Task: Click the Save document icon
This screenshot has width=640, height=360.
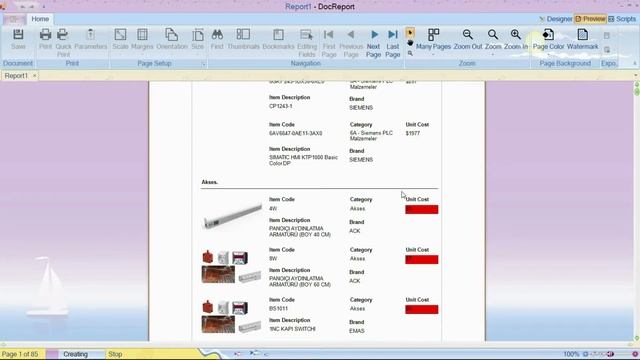Action: 18,35
